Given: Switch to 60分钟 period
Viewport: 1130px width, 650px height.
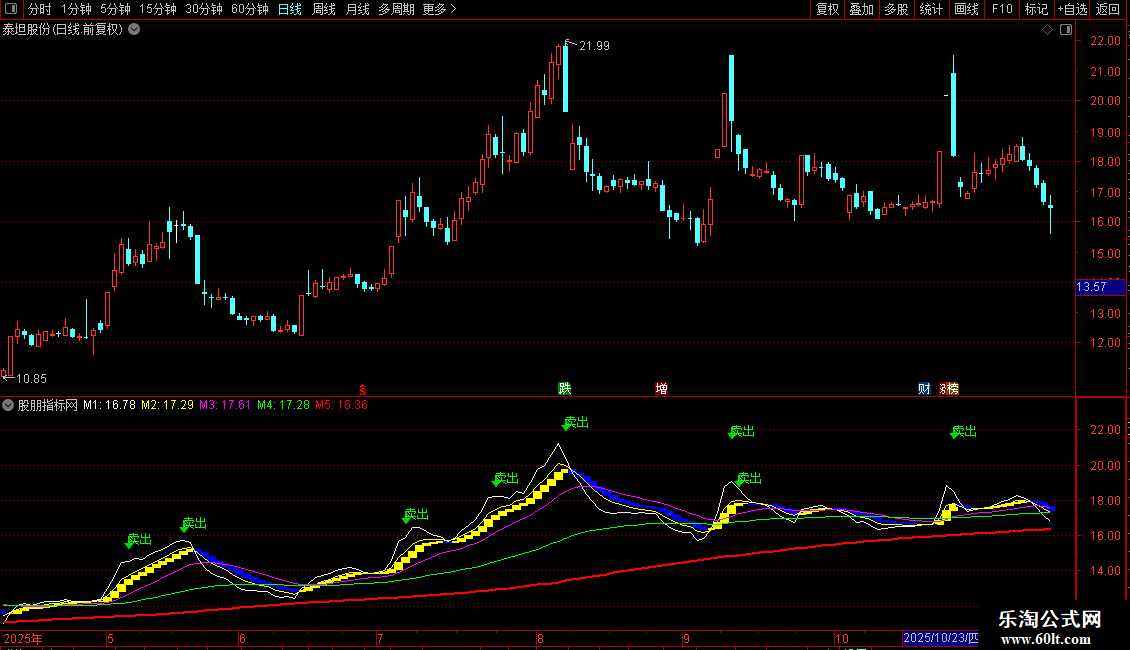Looking at the screenshot, I should 249,9.
